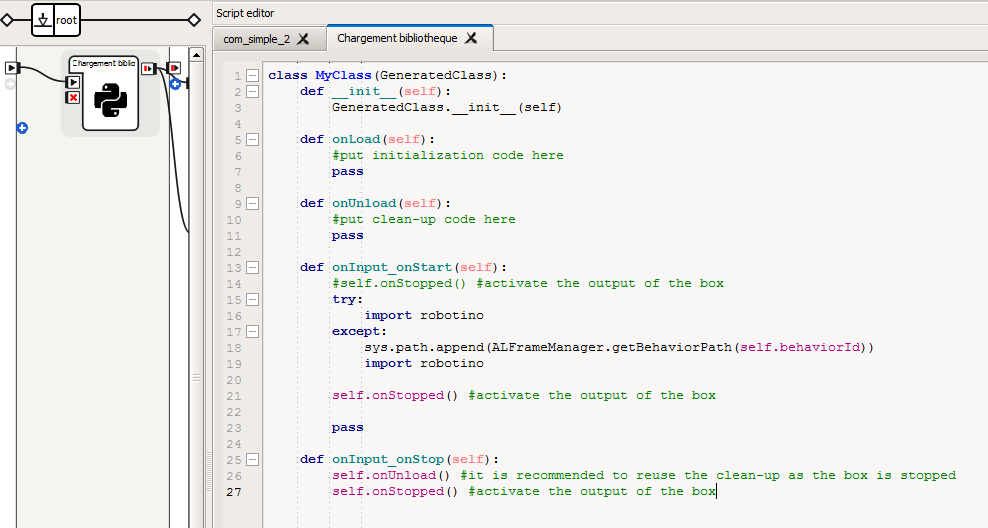Collapse the onInput_onStart fold at line 13
This screenshot has height=528, width=988.
252,267
